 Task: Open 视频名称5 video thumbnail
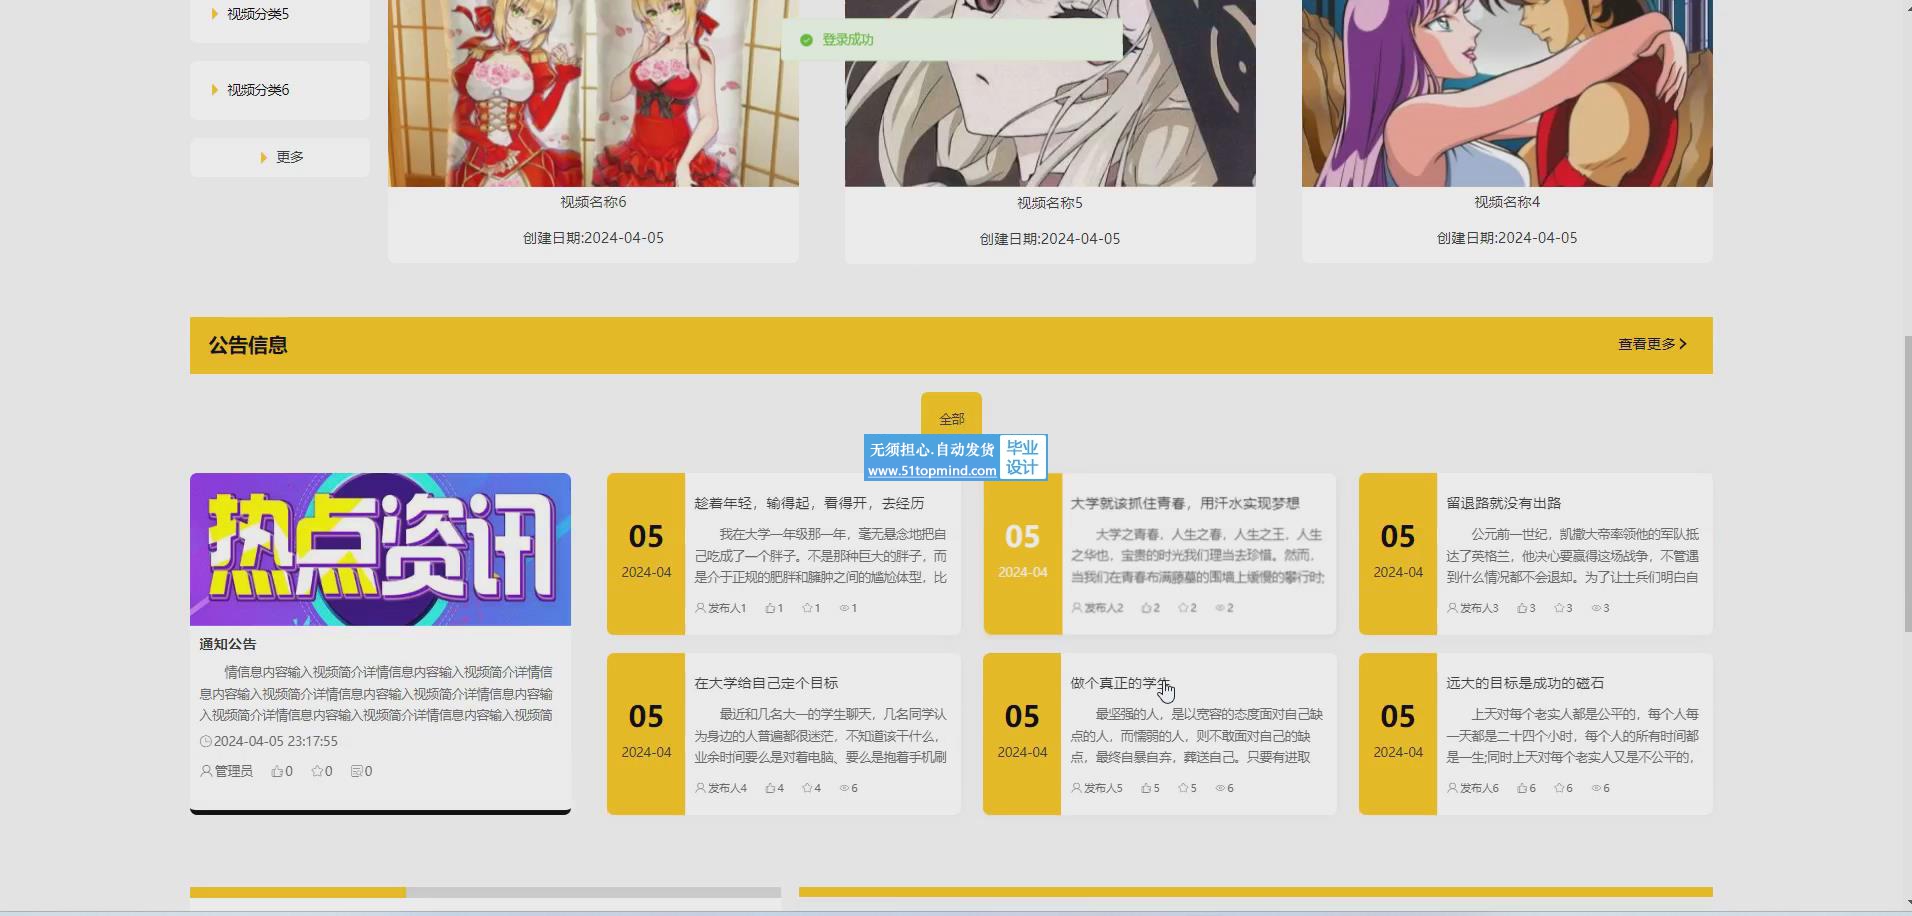tap(1050, 93)
